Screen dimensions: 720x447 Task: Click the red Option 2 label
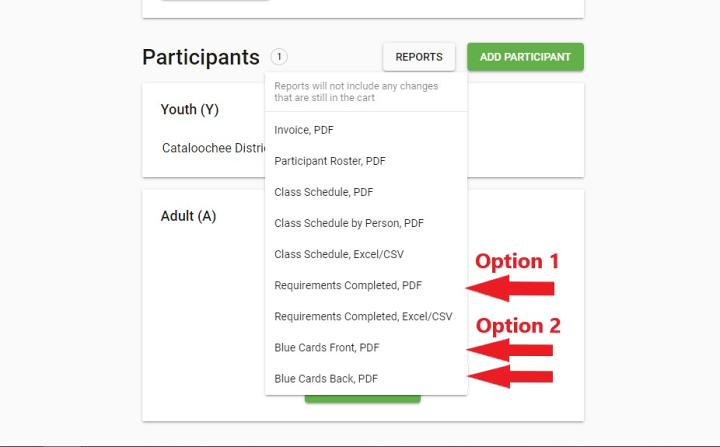pos(517,326)
